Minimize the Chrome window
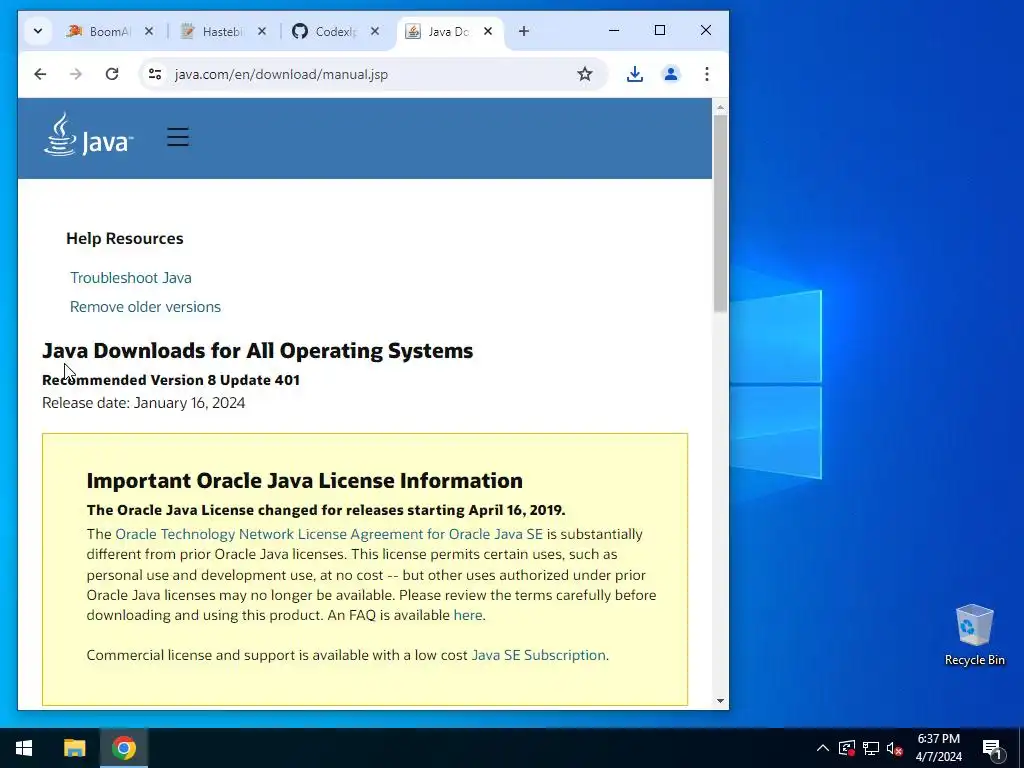Viewport: 1024px width, 768px height. (x=614, y=31)
